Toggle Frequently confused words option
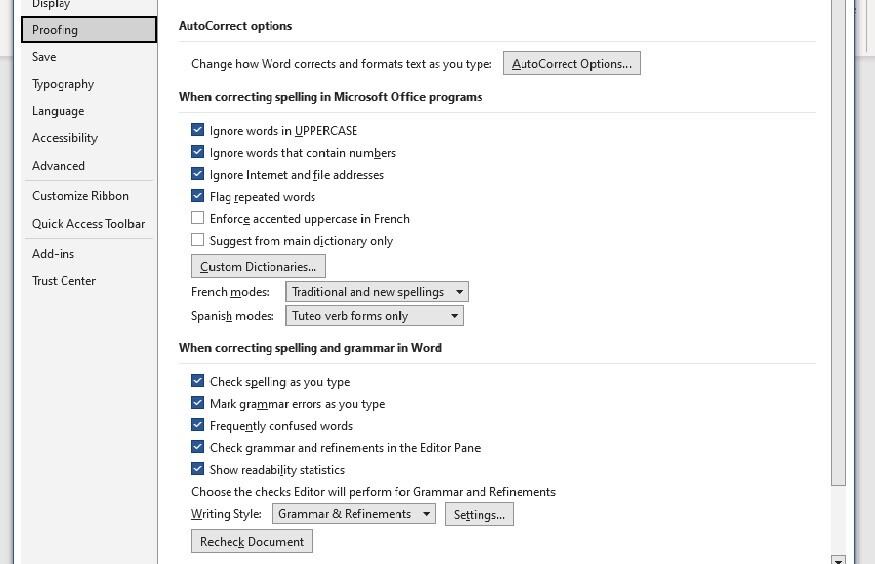 [x=198, y=425]
